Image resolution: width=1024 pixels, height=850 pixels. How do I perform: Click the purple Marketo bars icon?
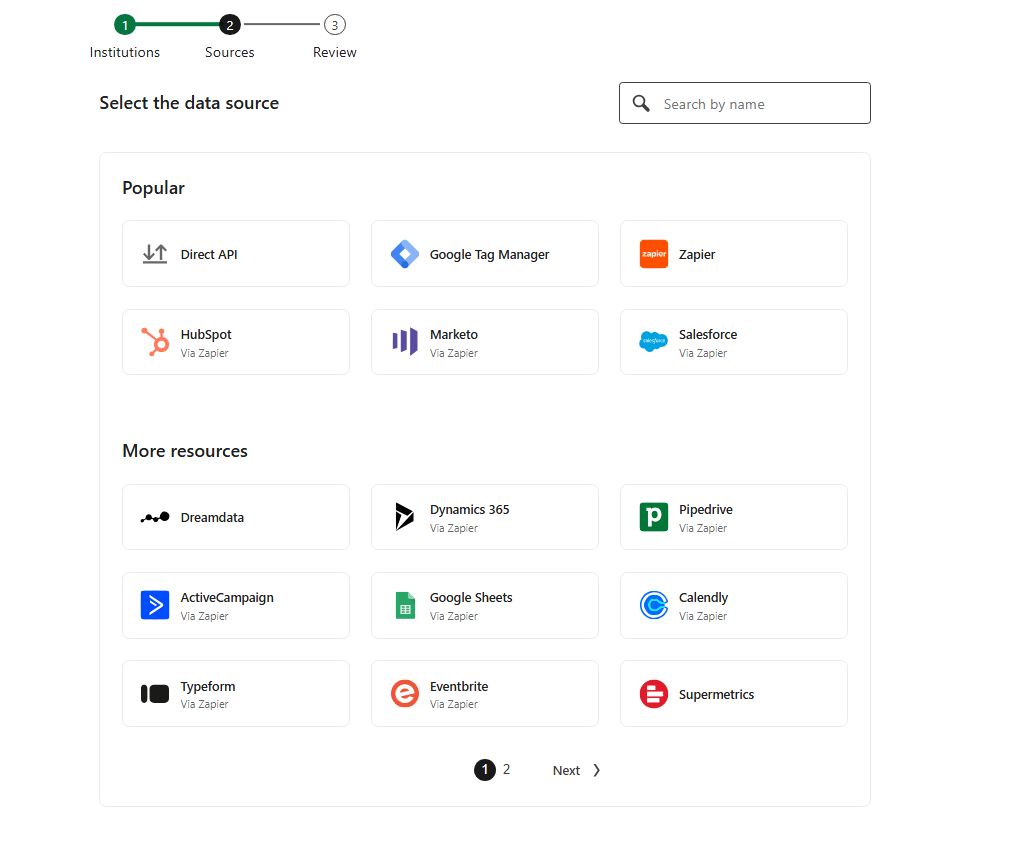click(405, 342)
